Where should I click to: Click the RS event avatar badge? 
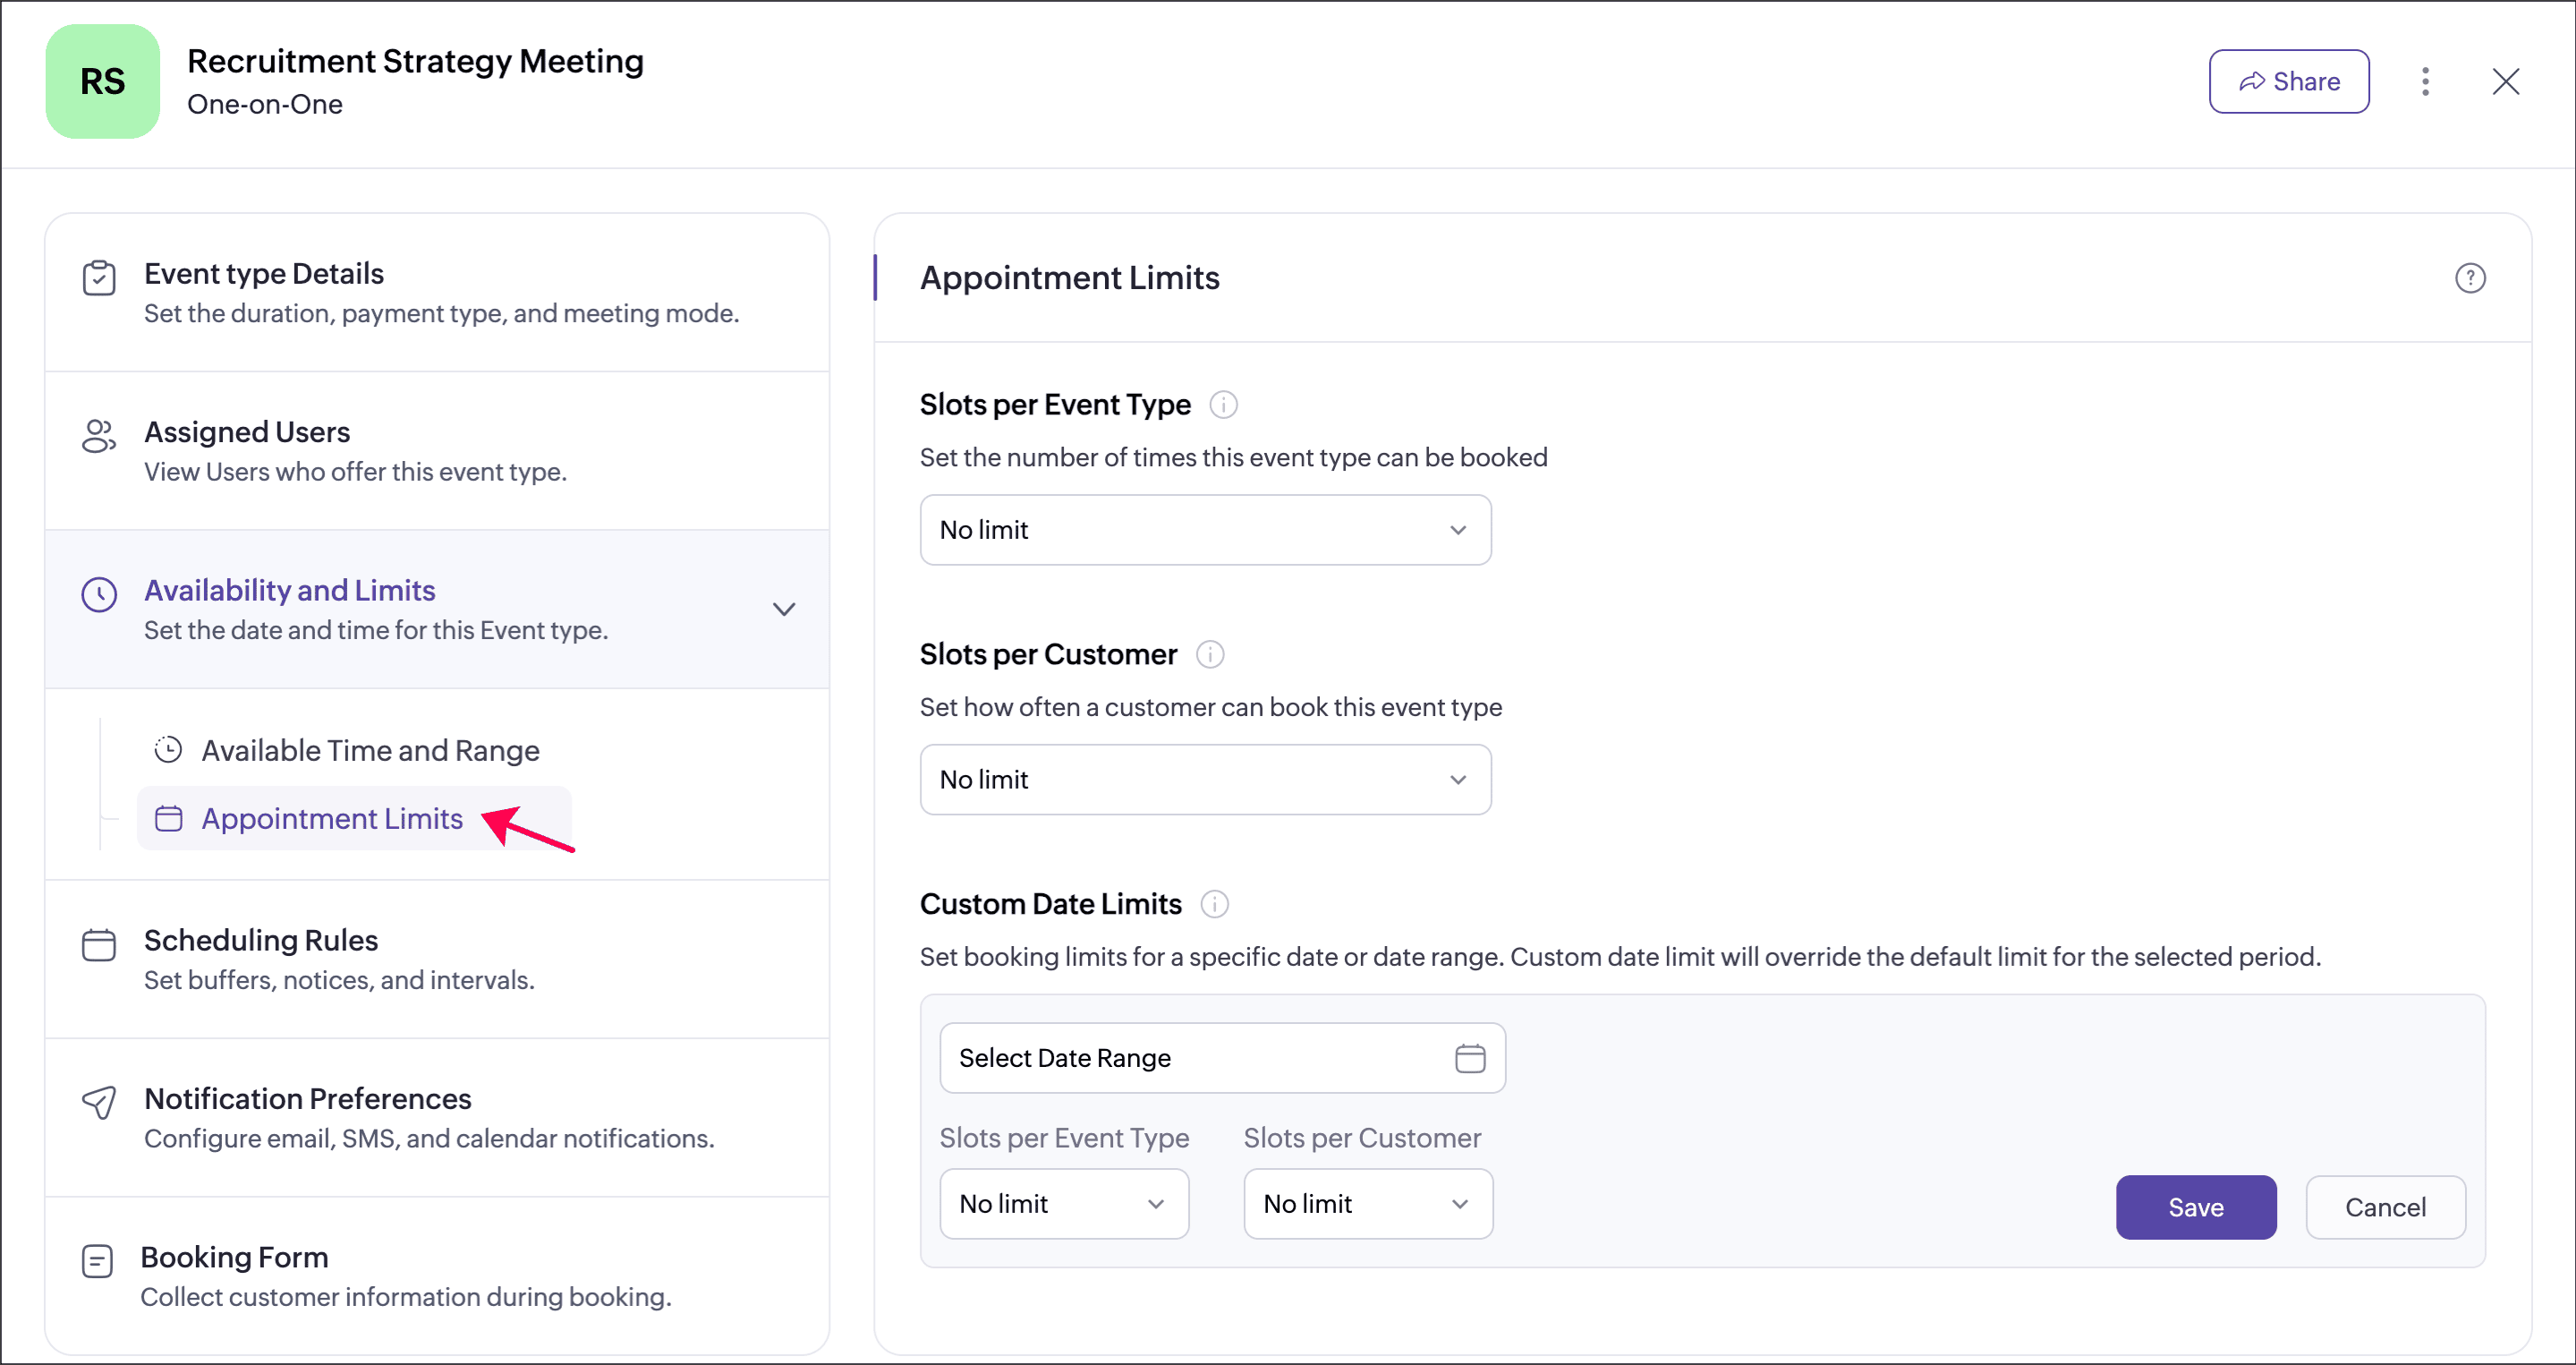coord(103,82)
